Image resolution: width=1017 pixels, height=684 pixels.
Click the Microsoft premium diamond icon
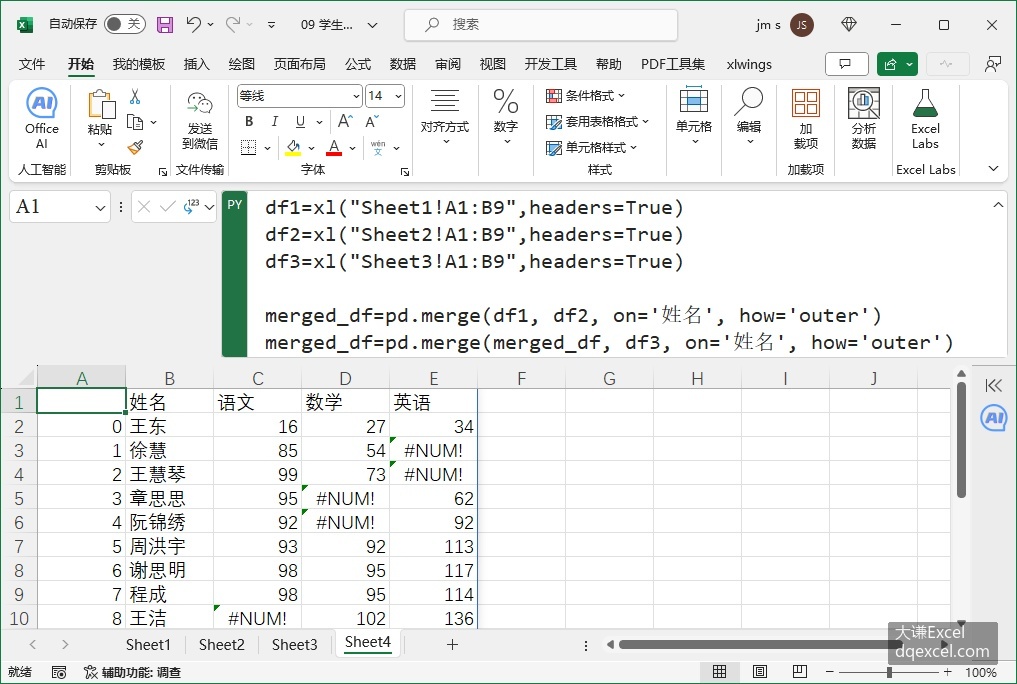(x=849, y=25)
